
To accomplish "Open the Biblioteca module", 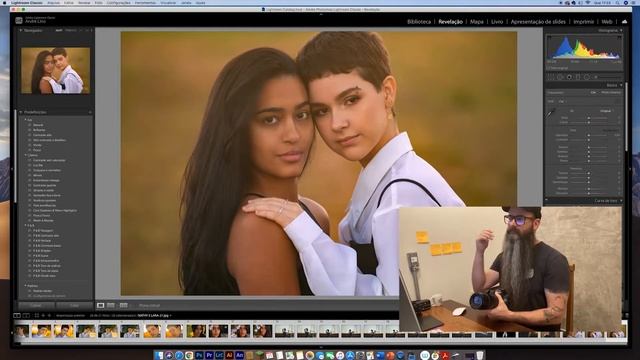I will (x=419, y=22).
